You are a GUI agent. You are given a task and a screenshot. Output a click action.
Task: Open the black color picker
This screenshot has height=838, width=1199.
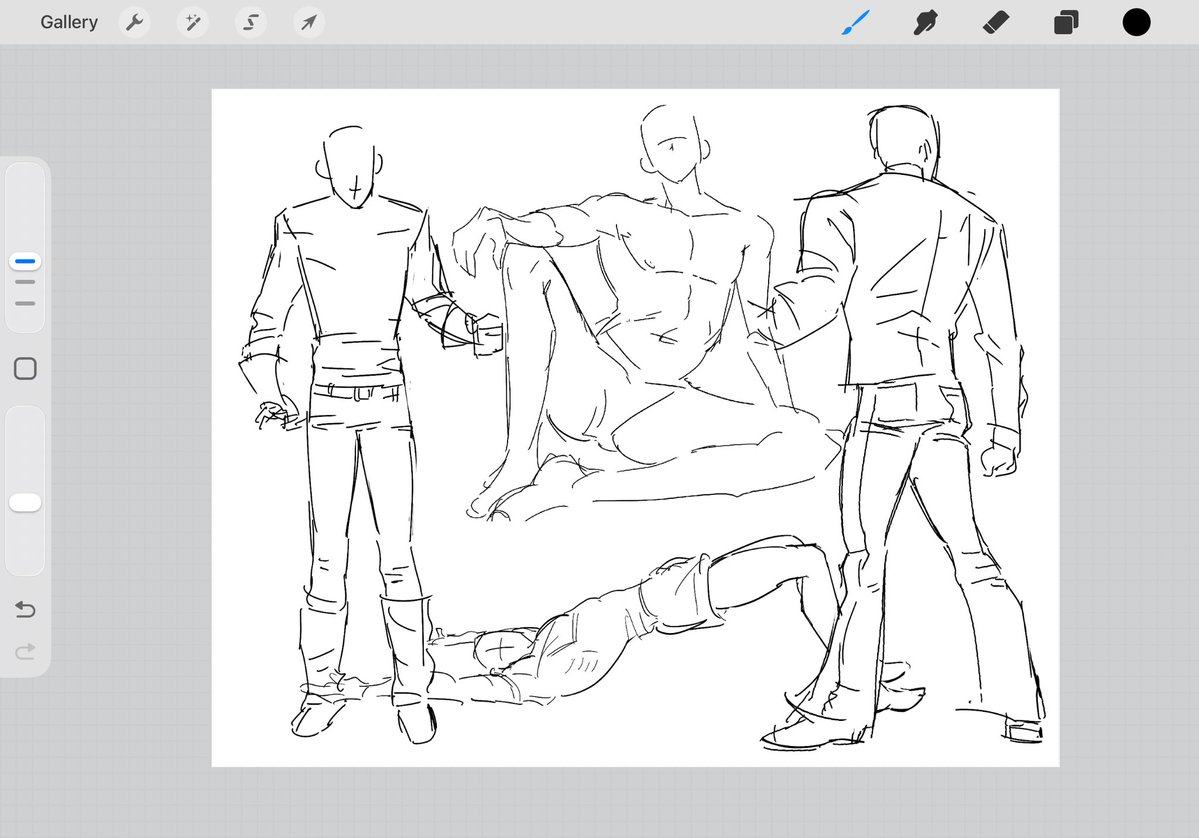(x=1136, y=22)
